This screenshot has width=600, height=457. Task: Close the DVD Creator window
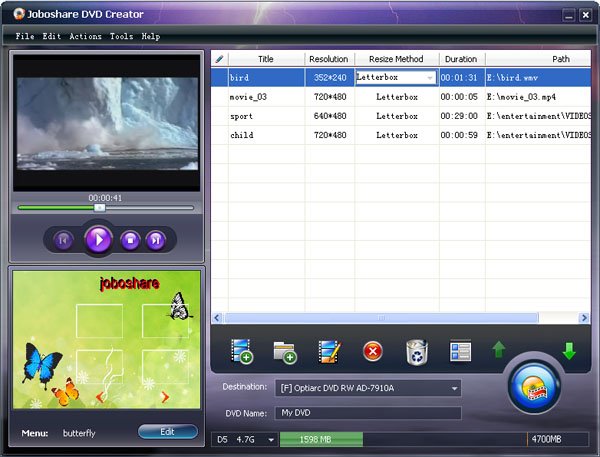(x=585, y=15)
